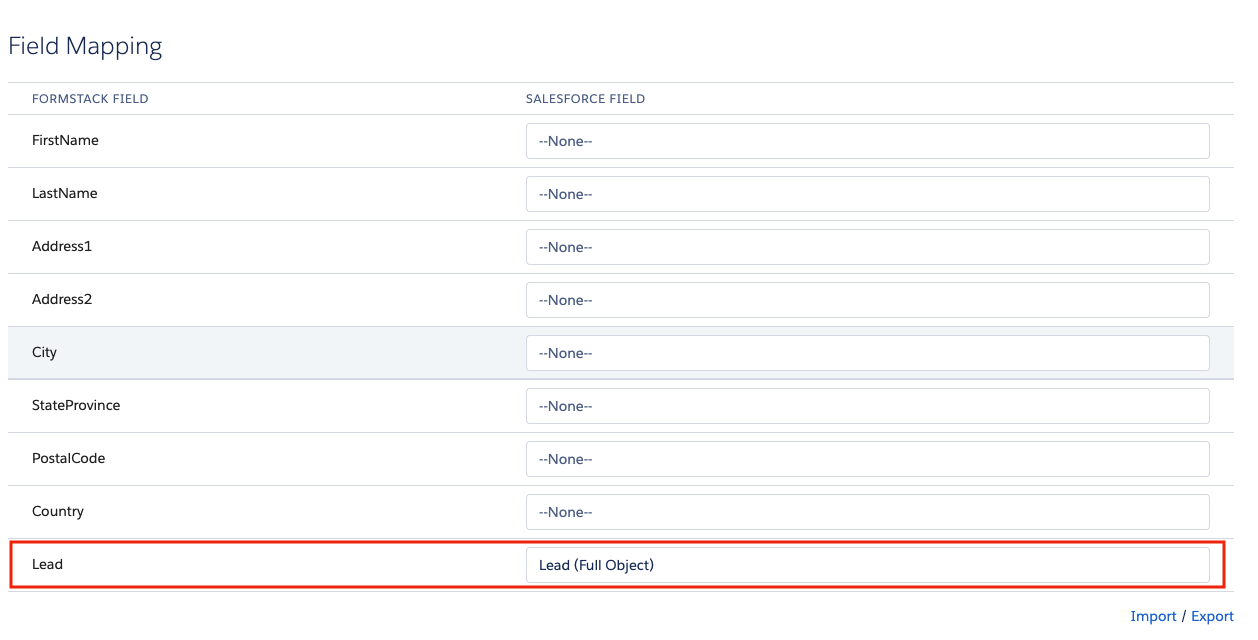Click the Field Mapping heading

(x=85, y=46)
